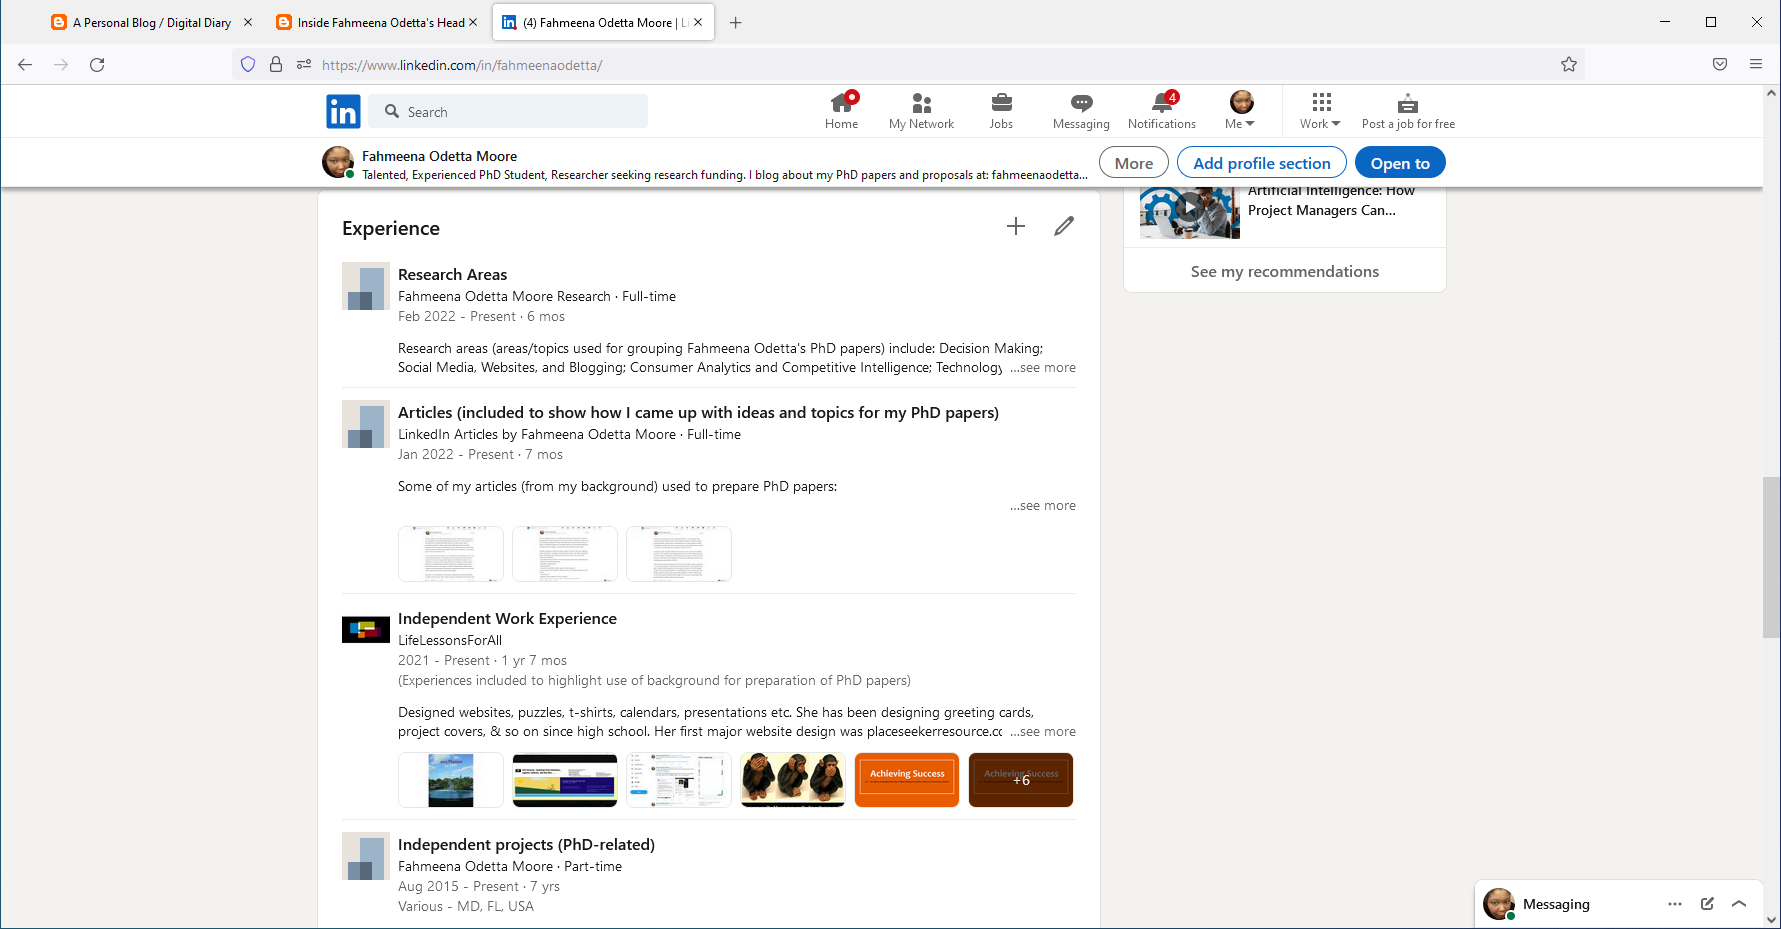Compose new message in Messaging bar
The height and width of the screenshot is (929, 1781).
click(x=1707, y=904)
